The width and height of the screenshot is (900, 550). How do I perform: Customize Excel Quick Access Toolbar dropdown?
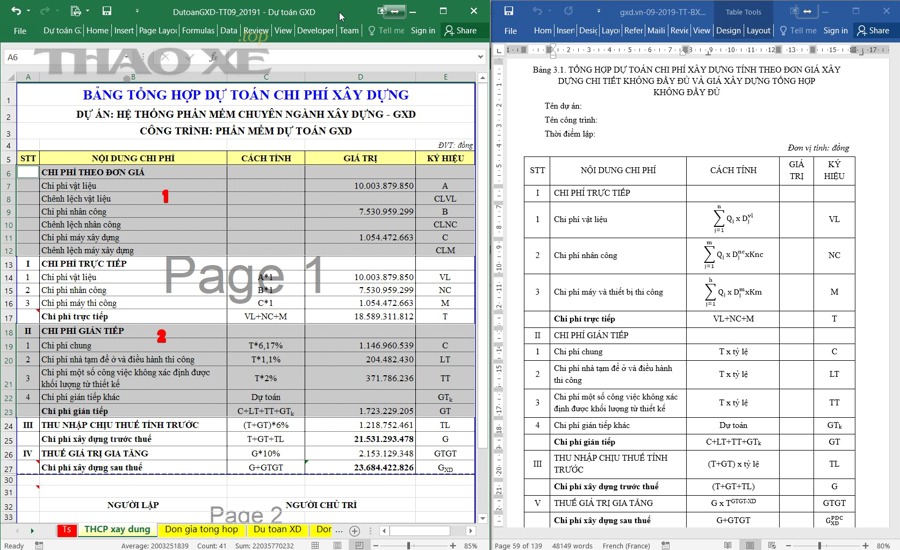click(137, 11)
